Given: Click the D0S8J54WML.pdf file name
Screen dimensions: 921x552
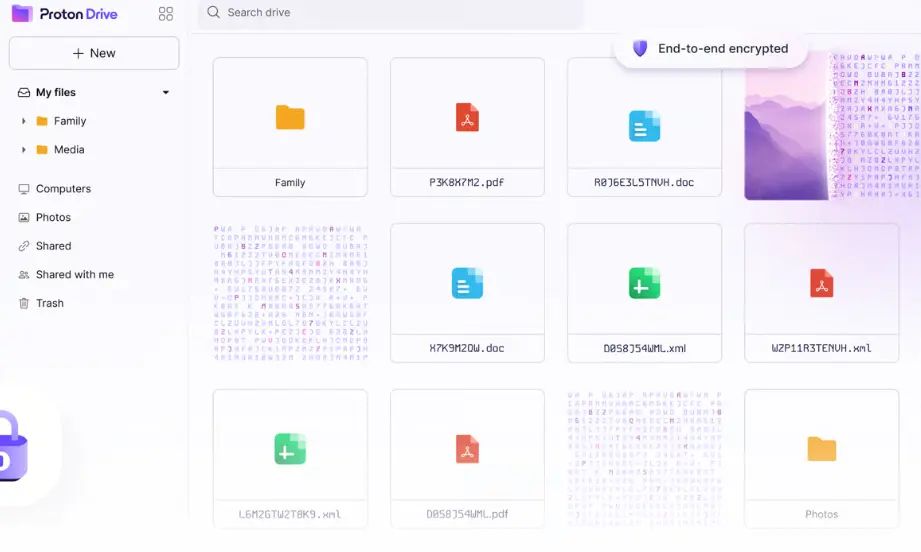Looking at the screenshot, I should point(468,514).
